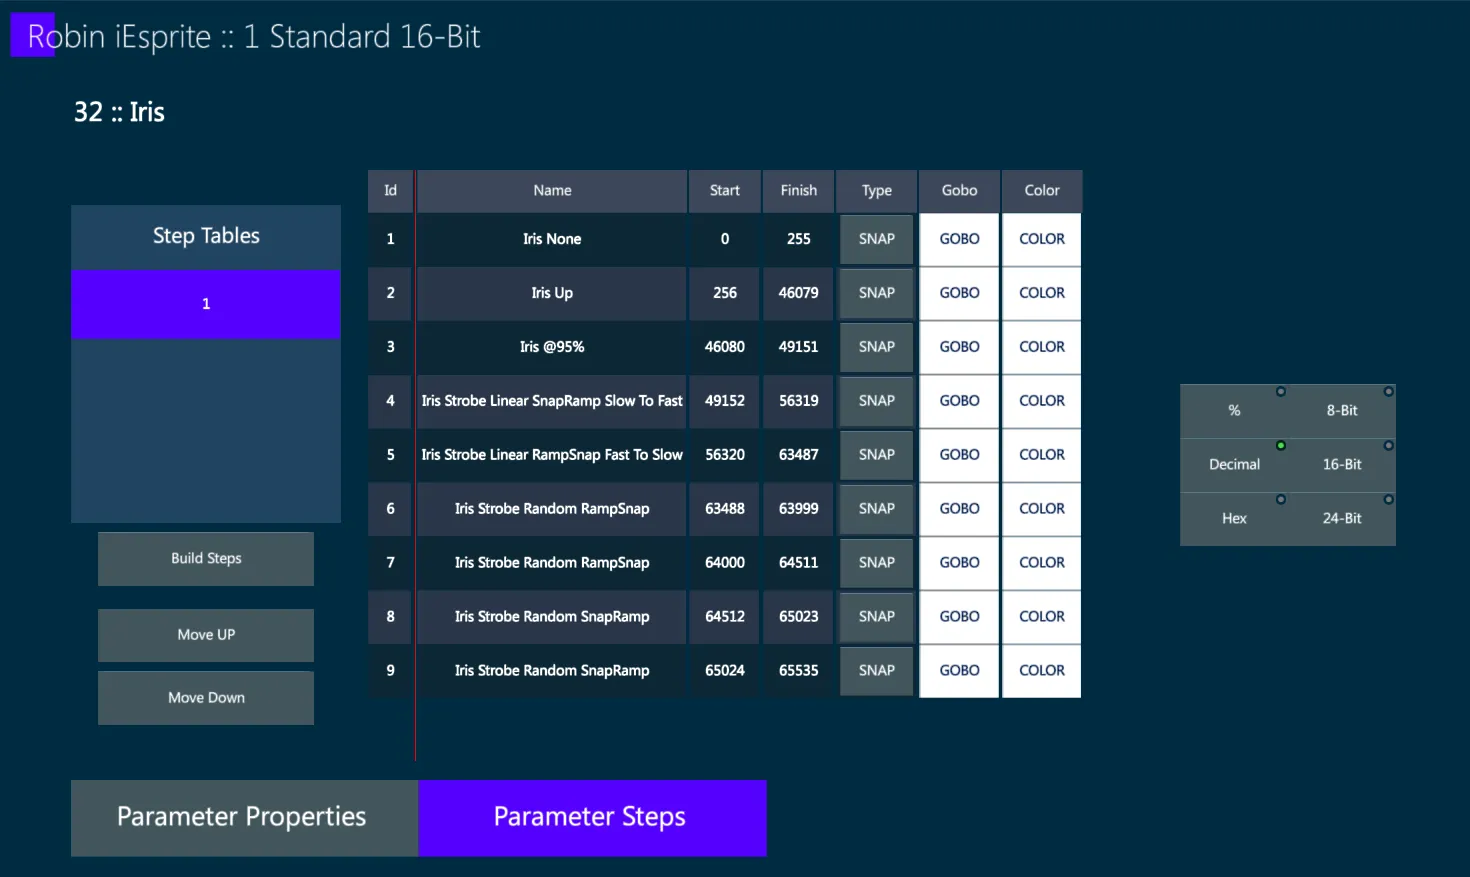Click Finish value 56319
The image size is (1470, 877).
[x=799, y=401]
